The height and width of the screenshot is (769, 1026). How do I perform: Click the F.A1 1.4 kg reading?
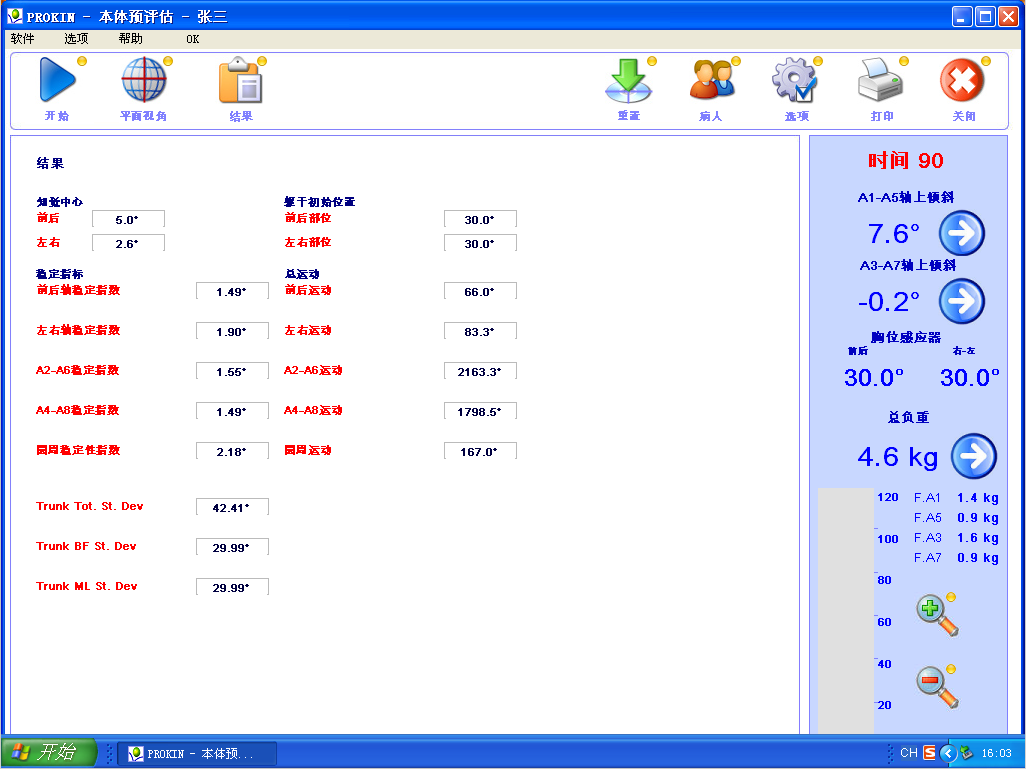click(x=956, y=497)
